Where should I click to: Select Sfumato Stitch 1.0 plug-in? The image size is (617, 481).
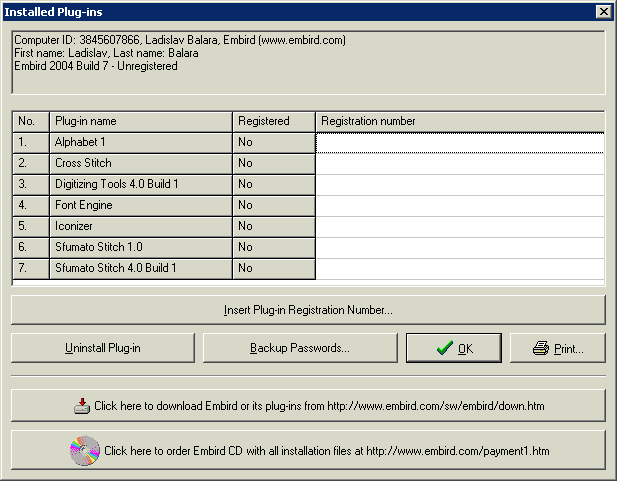(x=141, y=247)
